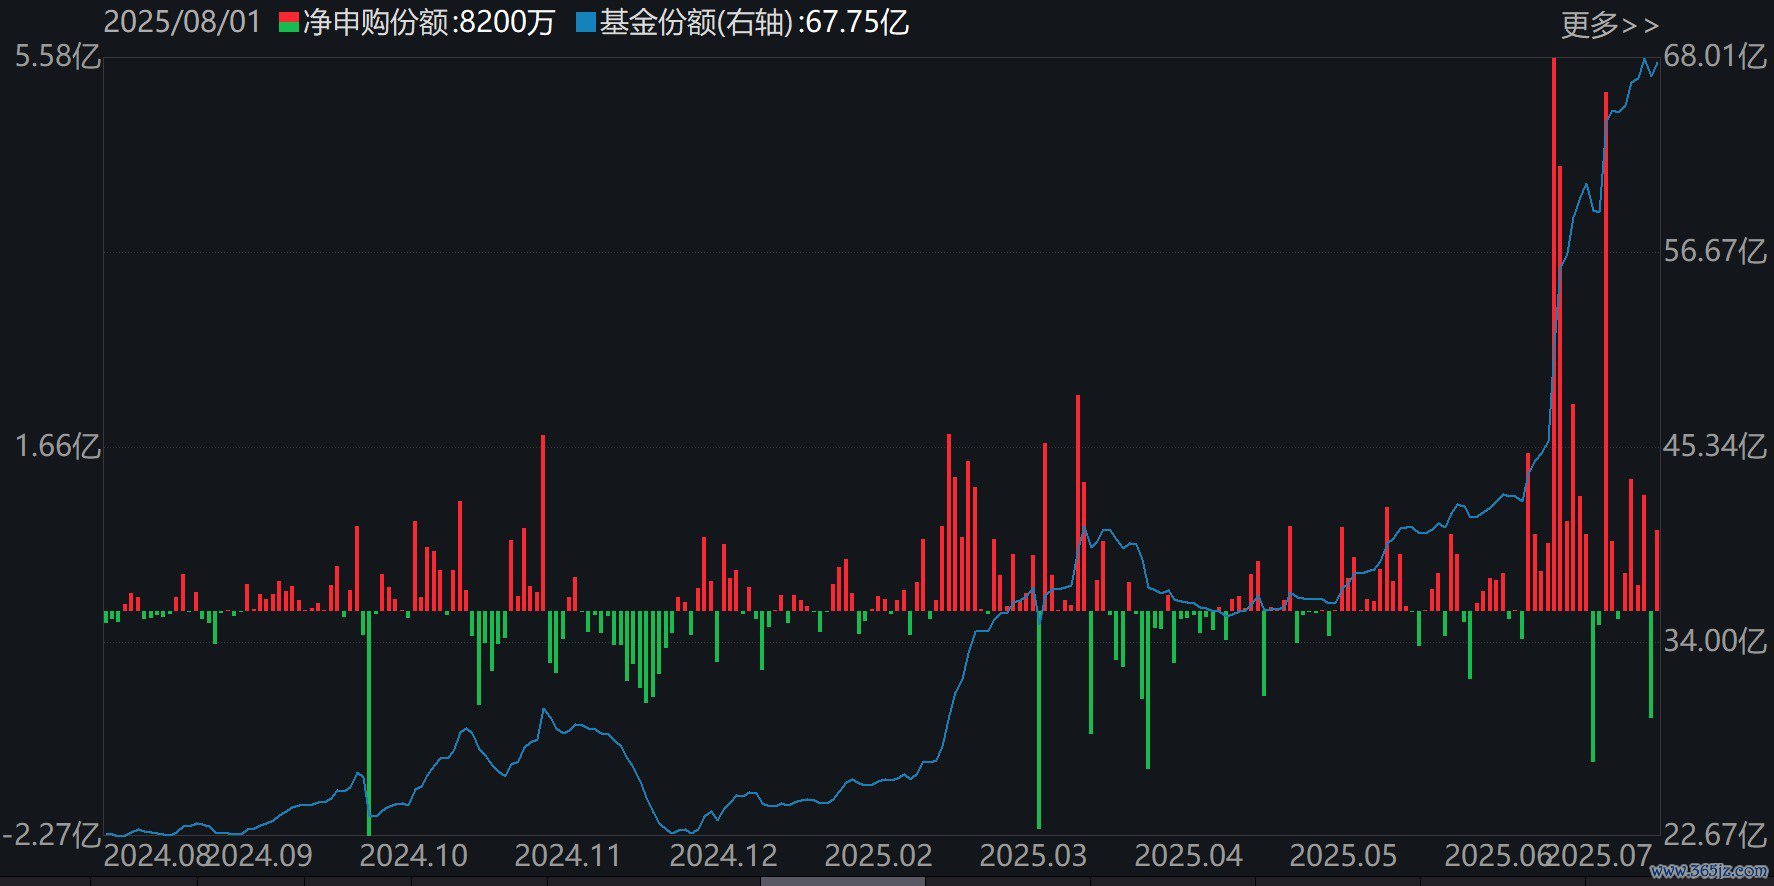The width and height of the screenshot is (1774, 886).
Task: Click the 2025/08/01 date label
Action: pyautogui.click(x=182, y=22)
